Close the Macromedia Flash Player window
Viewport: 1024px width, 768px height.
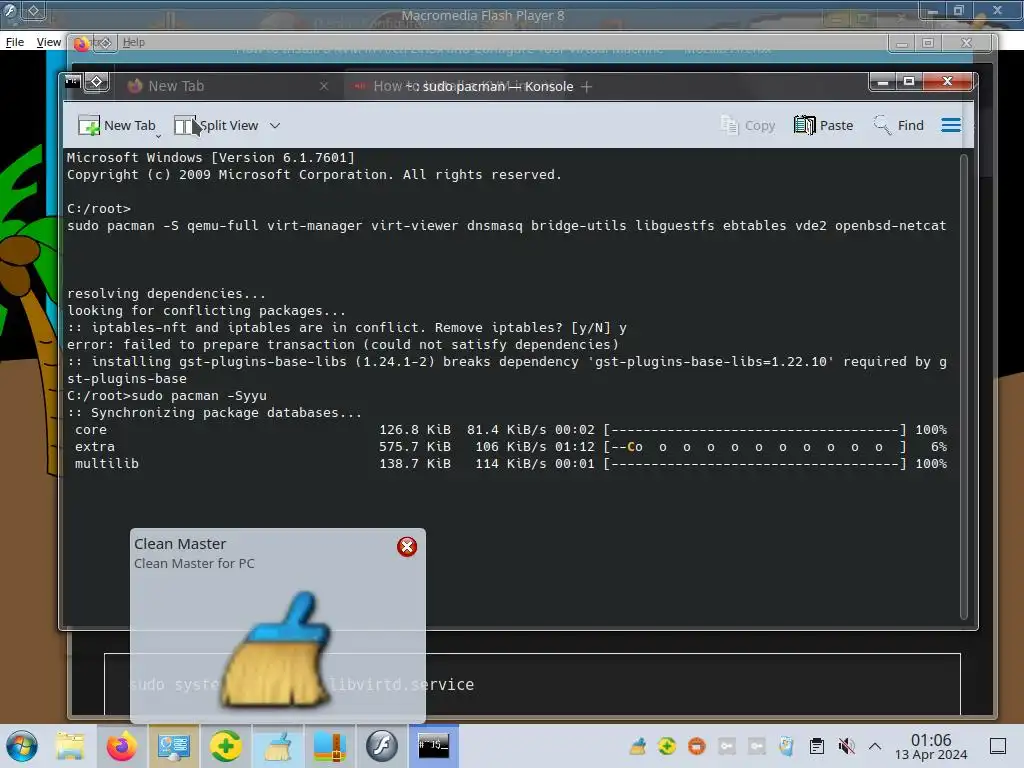pos(997,10)
